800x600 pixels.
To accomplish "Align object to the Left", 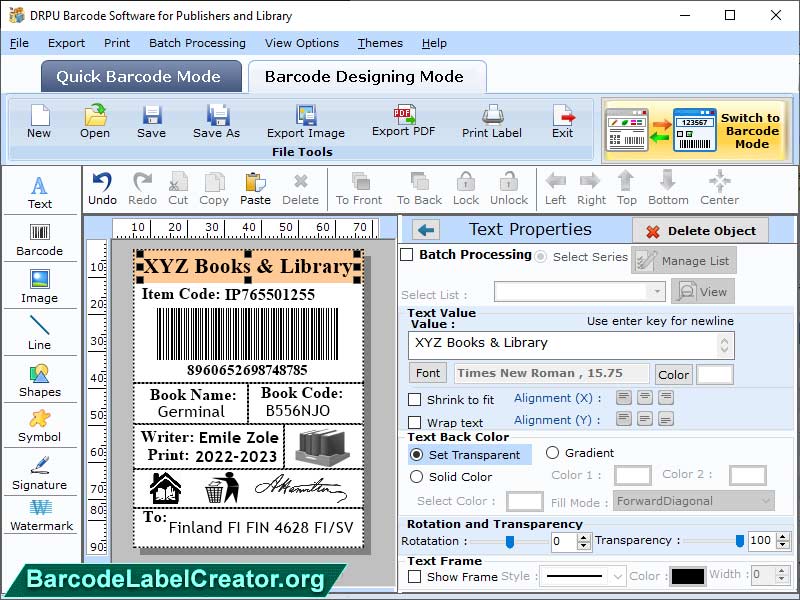I will point(555,189).
